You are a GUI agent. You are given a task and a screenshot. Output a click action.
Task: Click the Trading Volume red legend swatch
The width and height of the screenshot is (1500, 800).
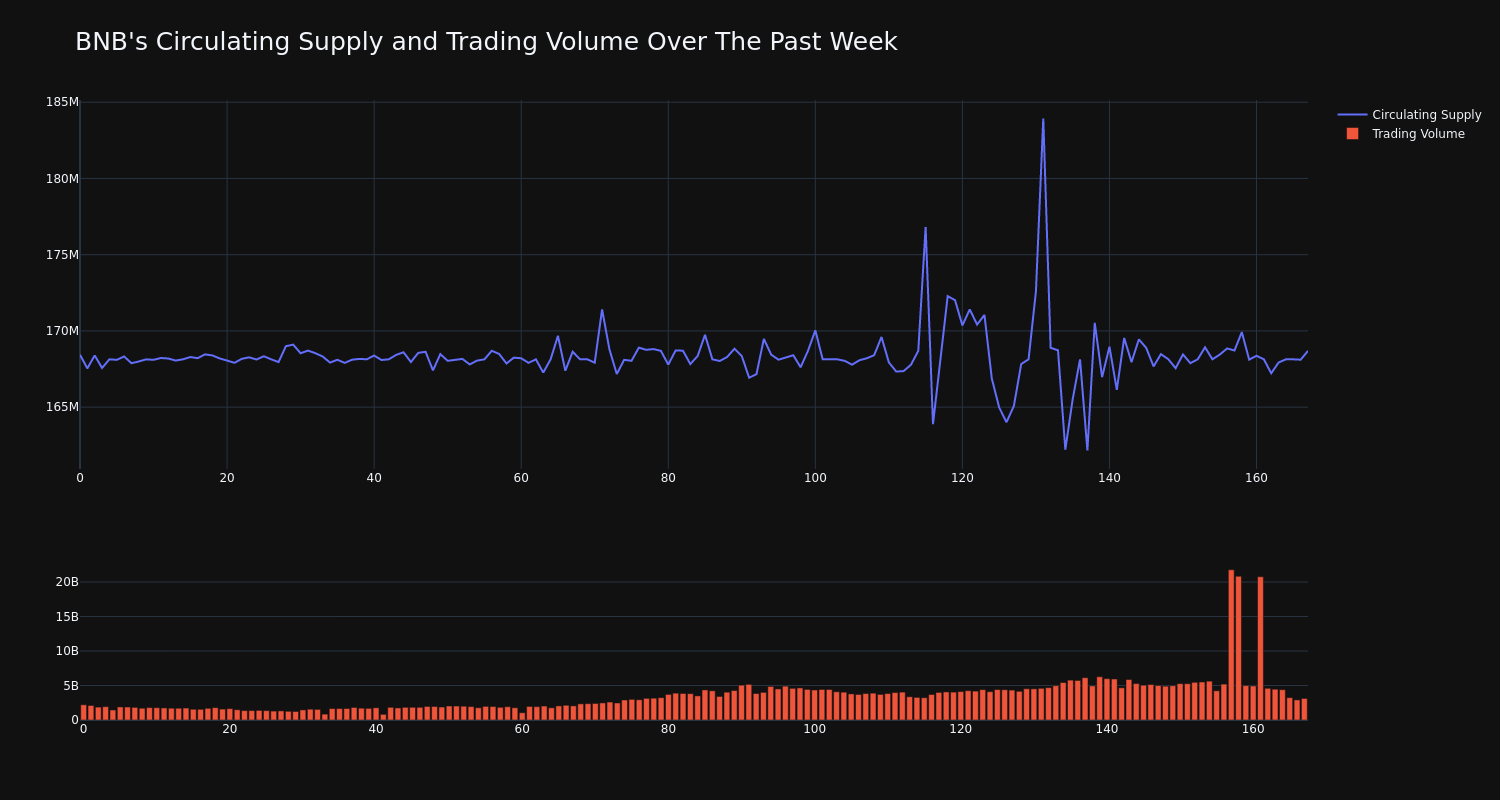[1352, 134]
